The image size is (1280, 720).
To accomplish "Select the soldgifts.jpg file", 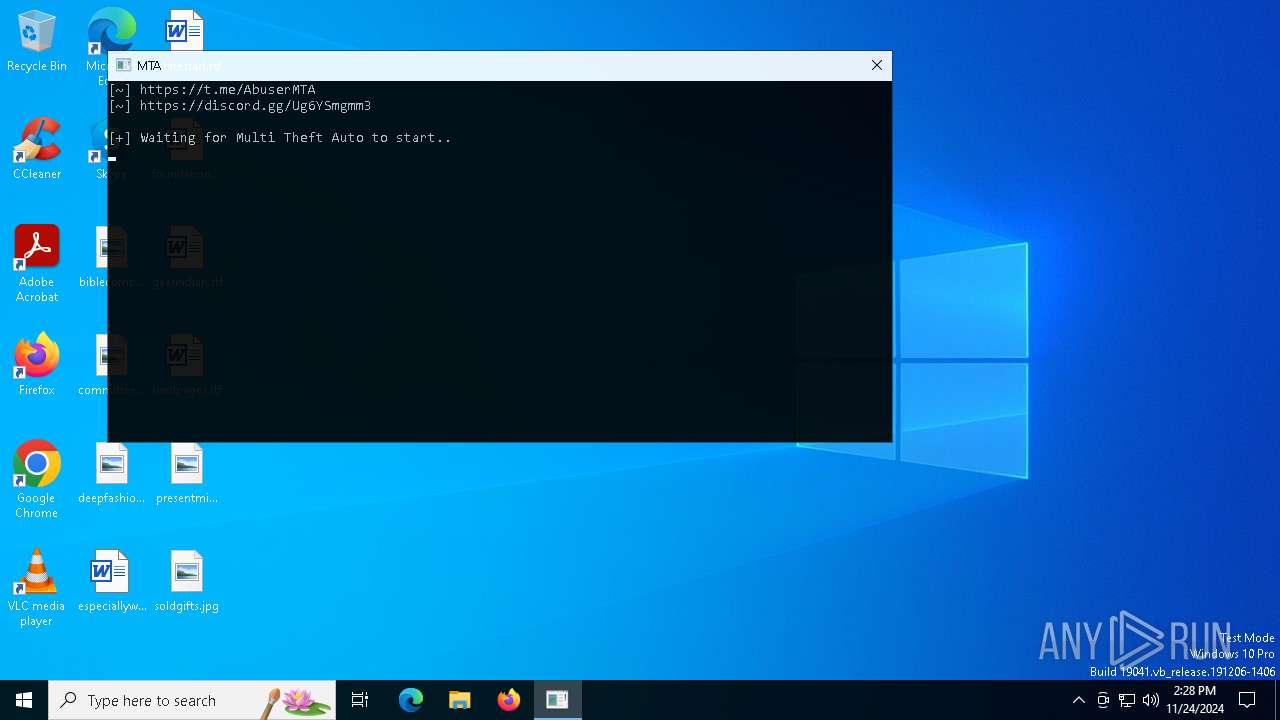I will point(186,582).
